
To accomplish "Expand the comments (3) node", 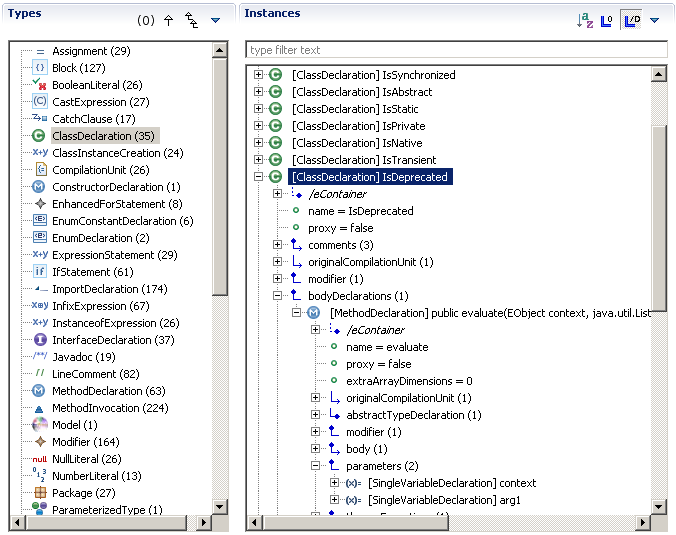I will tap(277, 244).
